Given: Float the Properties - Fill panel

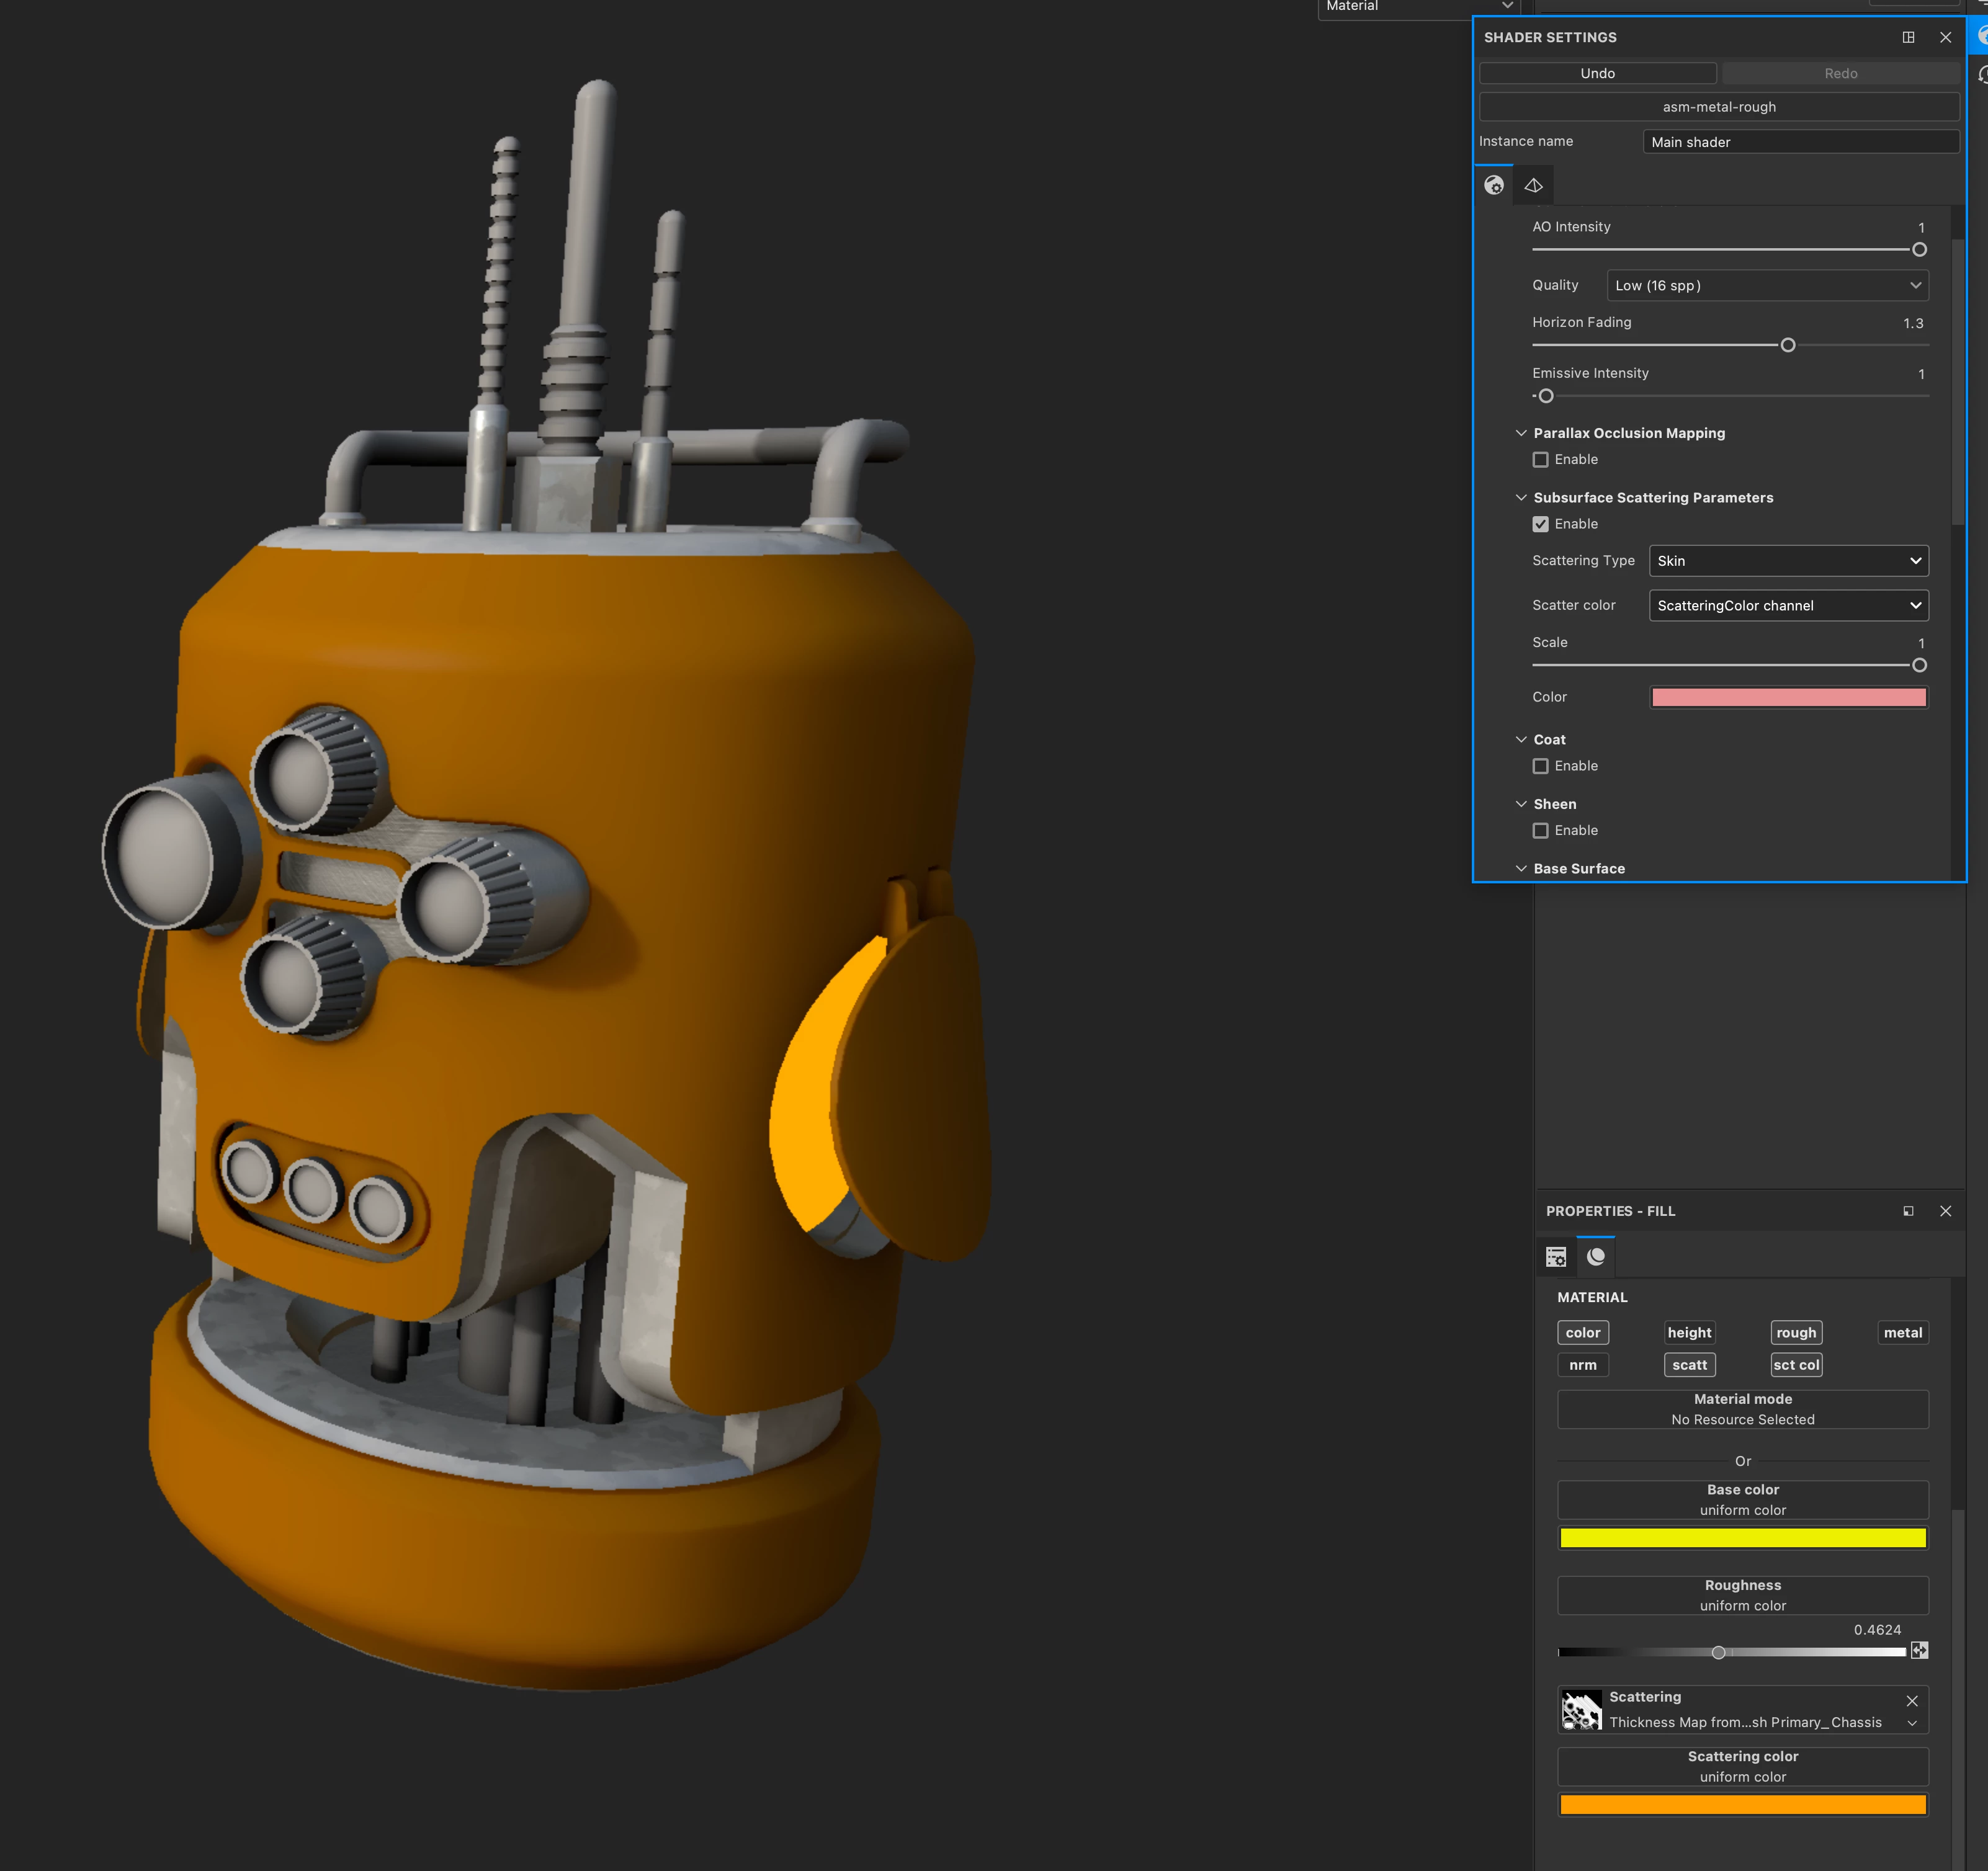Looking at the screenshot, I should pos(1908,1211).
